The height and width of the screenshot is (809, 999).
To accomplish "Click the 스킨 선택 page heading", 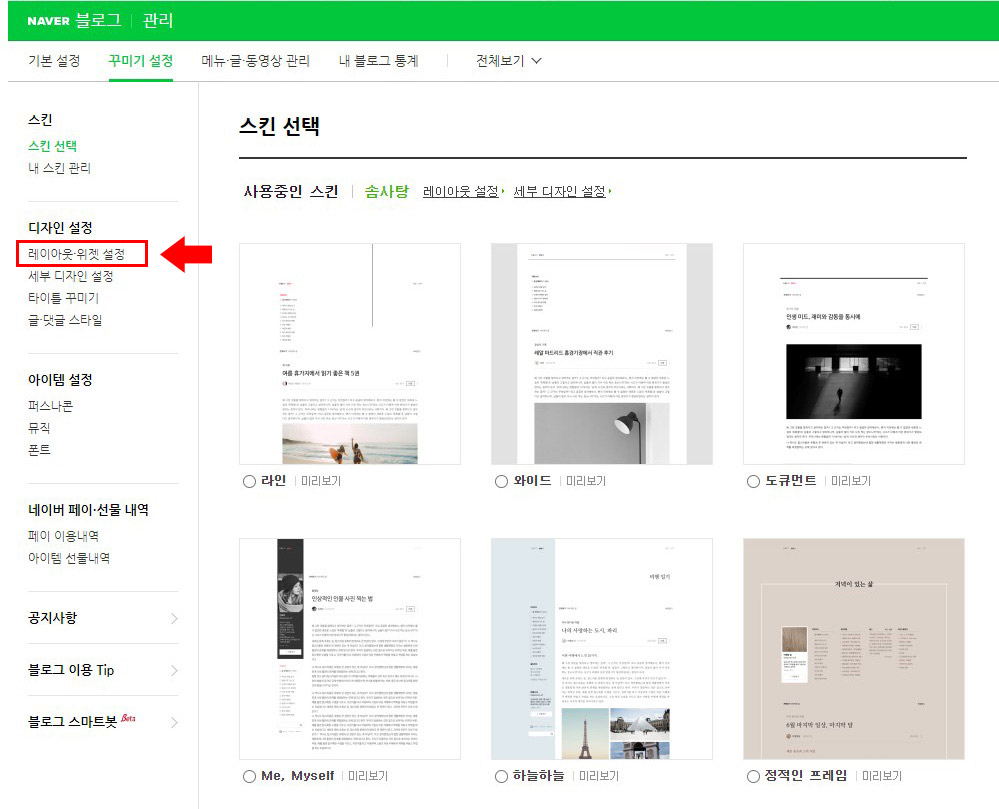I will click(x=279, y=126).
